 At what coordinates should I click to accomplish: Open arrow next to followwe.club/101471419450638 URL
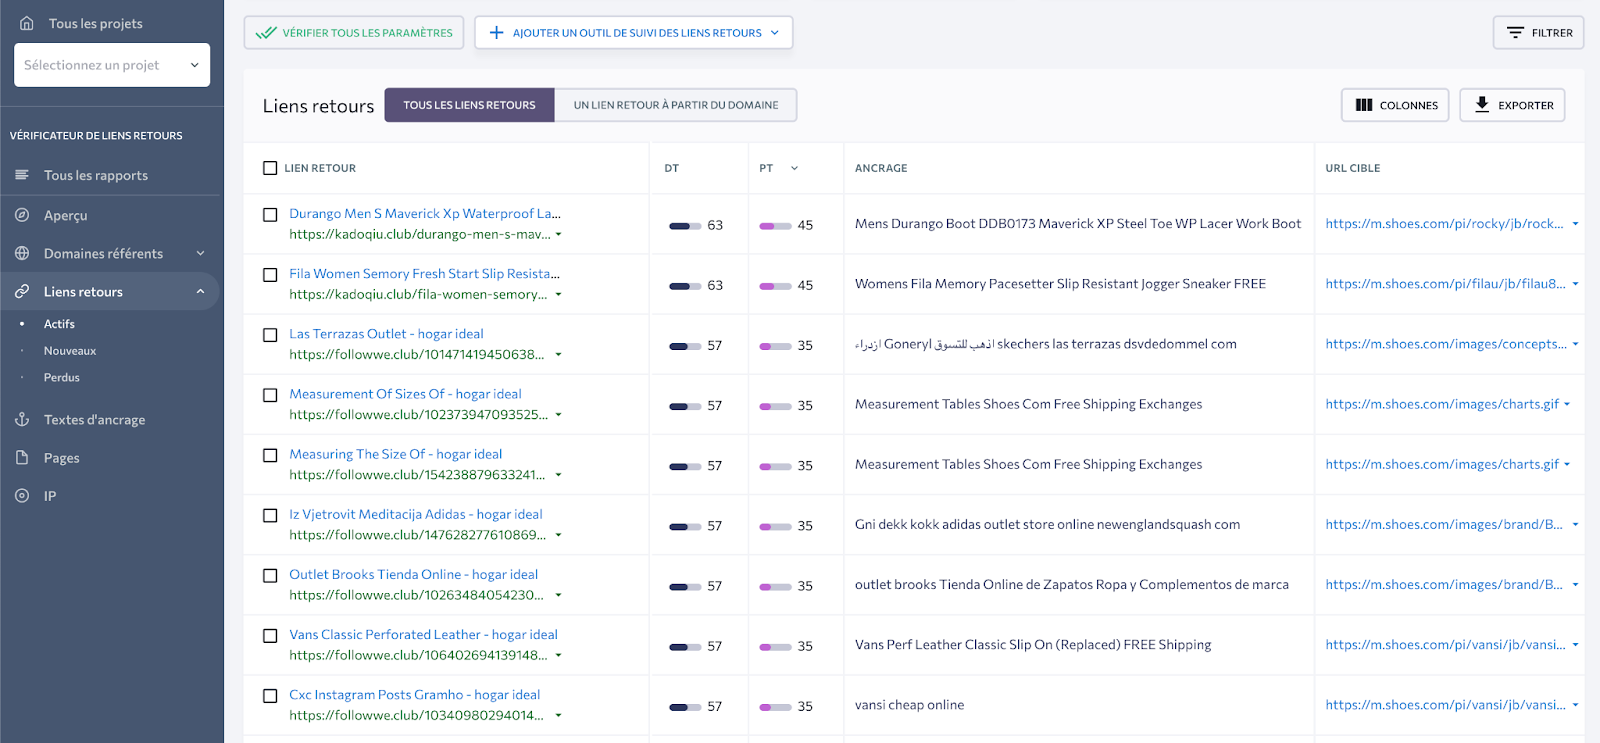click(x=558, y=355)
